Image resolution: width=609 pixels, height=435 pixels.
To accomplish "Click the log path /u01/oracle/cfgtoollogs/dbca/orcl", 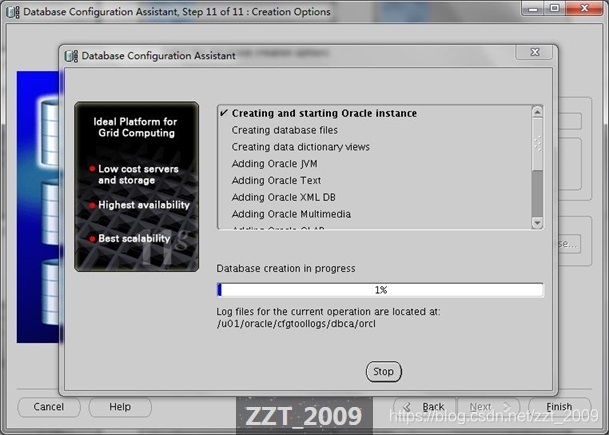I will [x=296, y=324].
